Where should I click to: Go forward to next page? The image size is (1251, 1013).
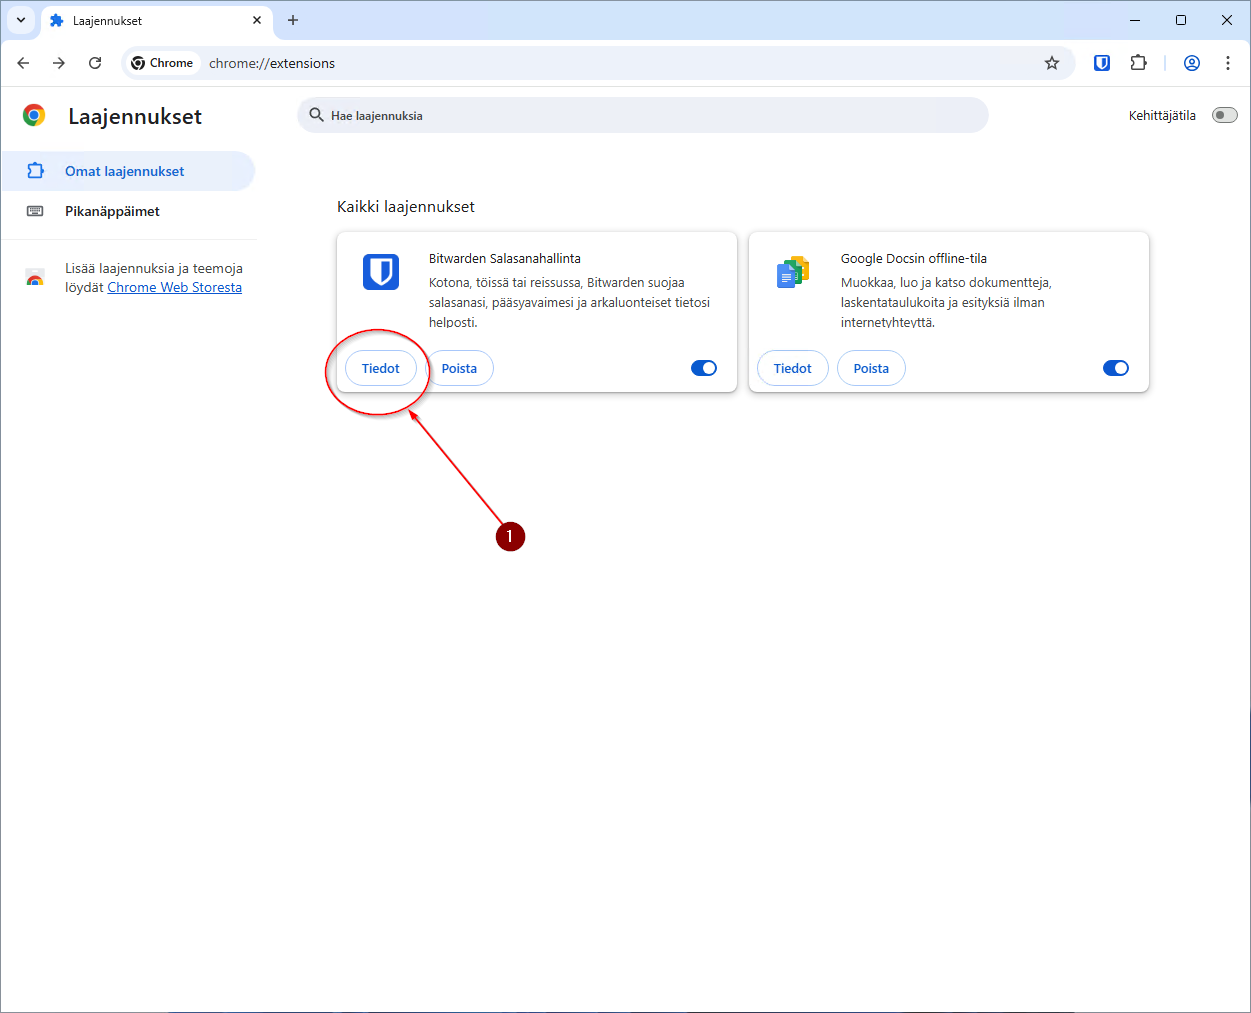pyautogui.click(x=59, y=63)
